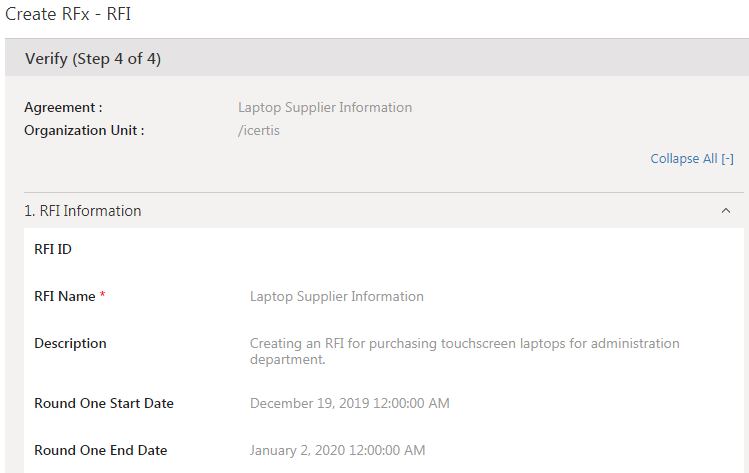
Task: Click the Description field label
Action: pyautogui.click(x=70, y=343)
